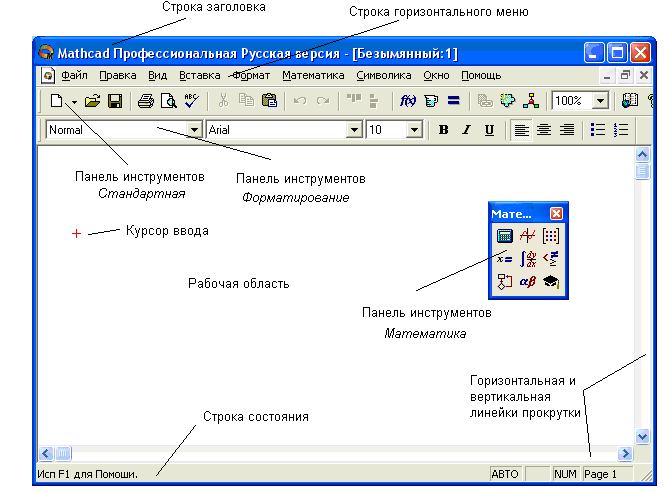Viewport: 666px width, 492px height.
Task: Click the horizontal scrollbar right arrow
Action: (625, 453)
